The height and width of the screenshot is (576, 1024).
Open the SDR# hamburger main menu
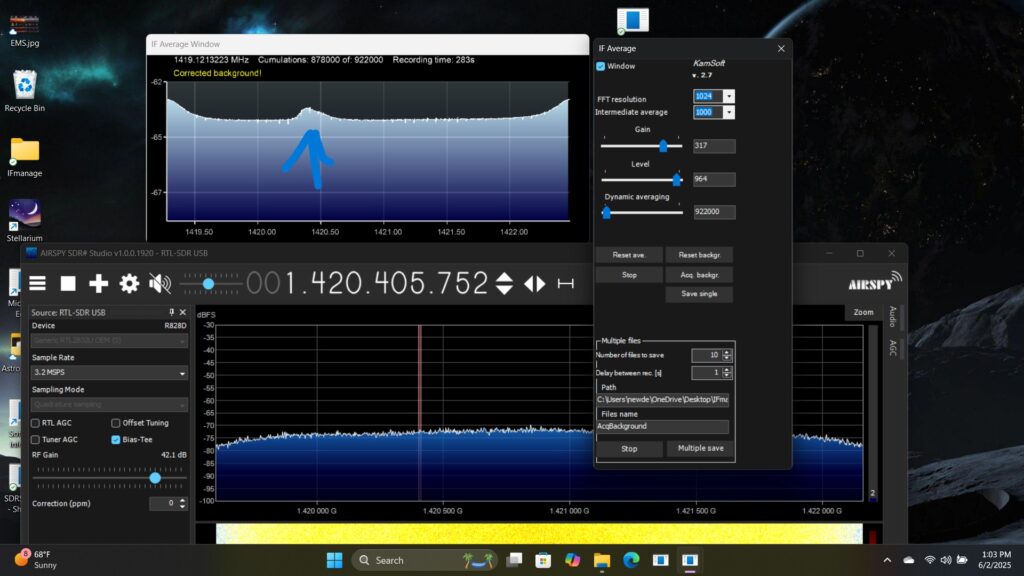point(37,284)
